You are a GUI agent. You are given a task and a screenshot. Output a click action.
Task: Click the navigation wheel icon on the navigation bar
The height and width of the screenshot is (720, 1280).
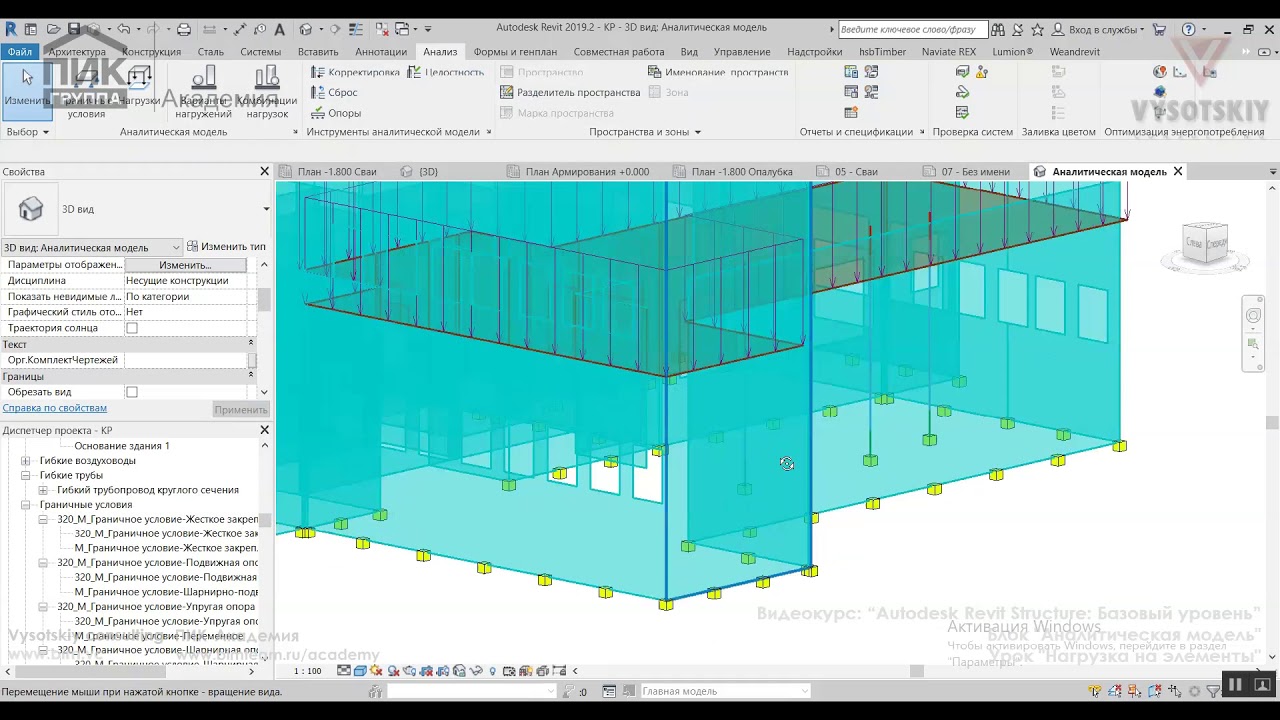point(1253,316)
